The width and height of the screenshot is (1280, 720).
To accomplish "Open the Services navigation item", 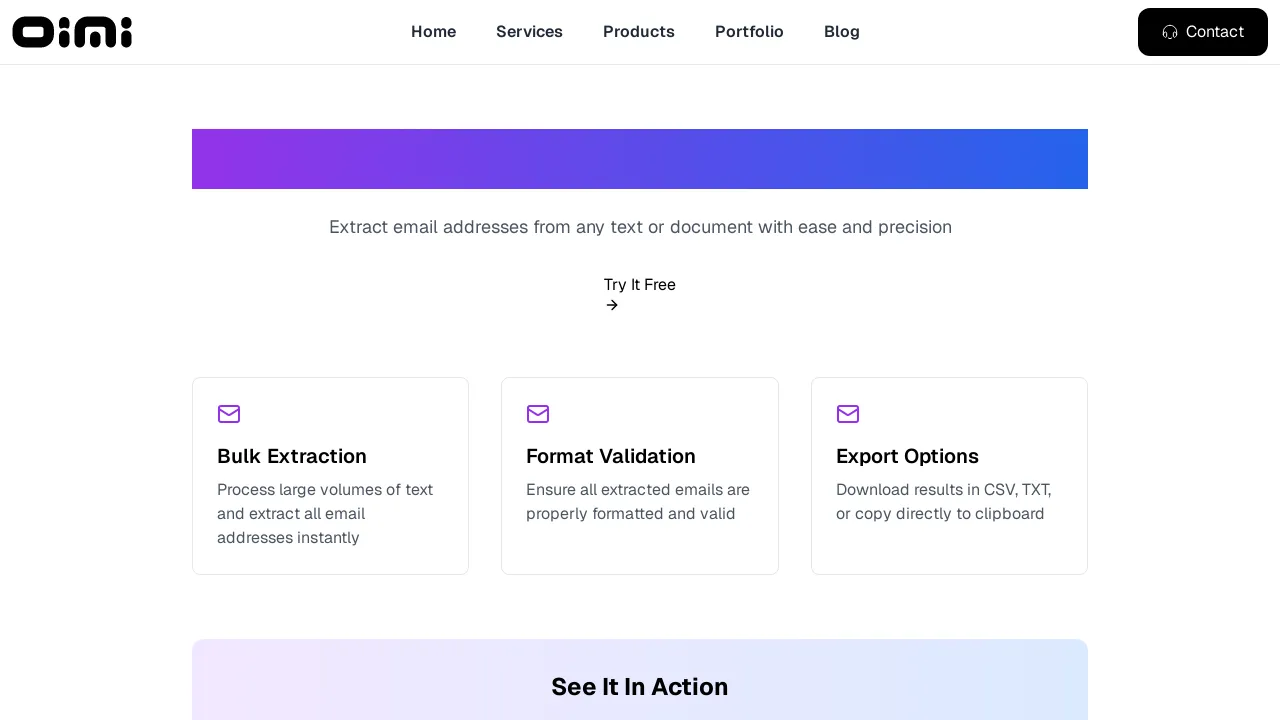I will [x=529, y=31].
